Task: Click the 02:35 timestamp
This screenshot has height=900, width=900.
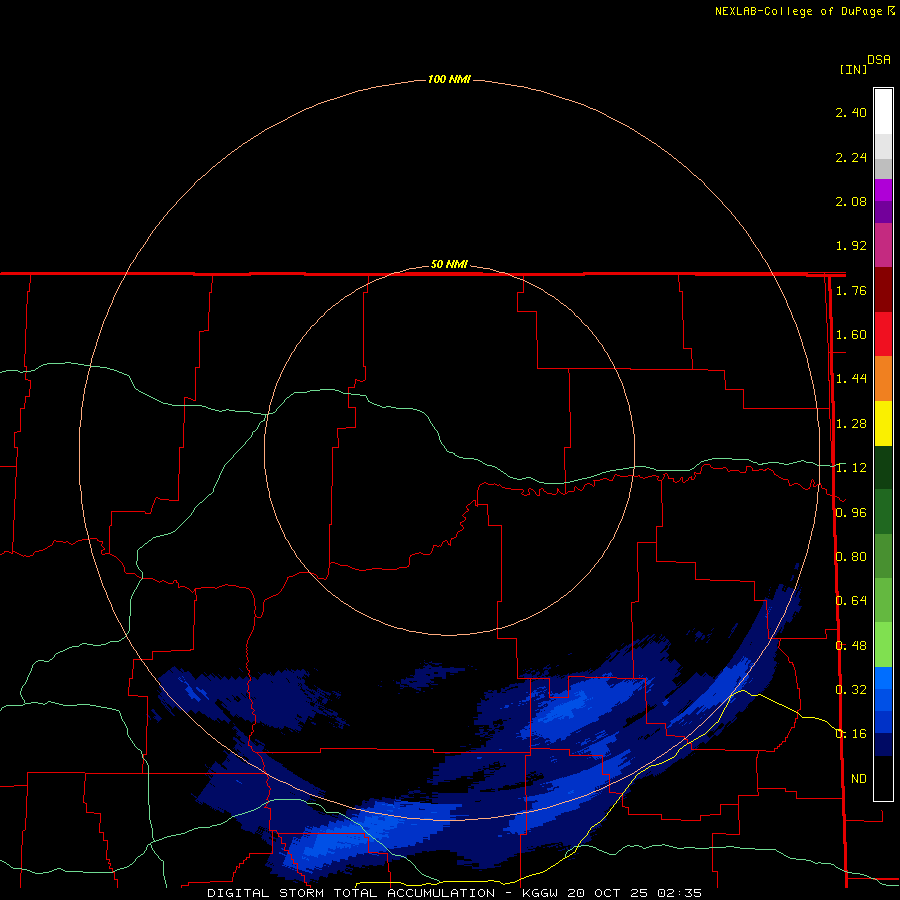Action: tap(680, 893)
